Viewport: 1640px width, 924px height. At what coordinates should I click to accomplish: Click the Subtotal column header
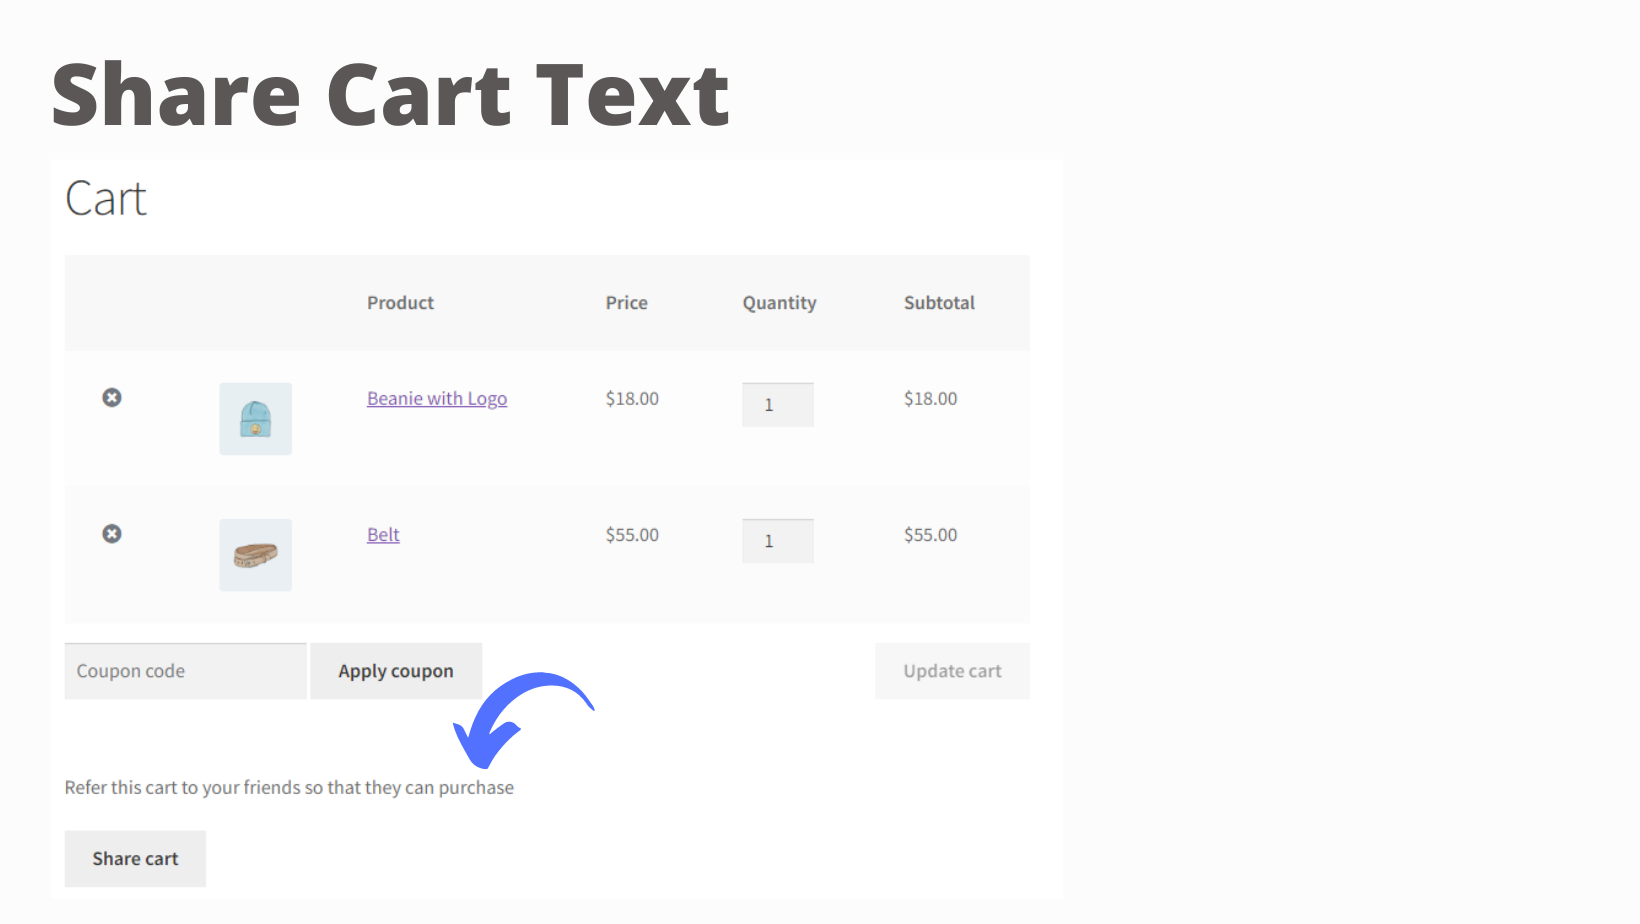pos(939,302)
